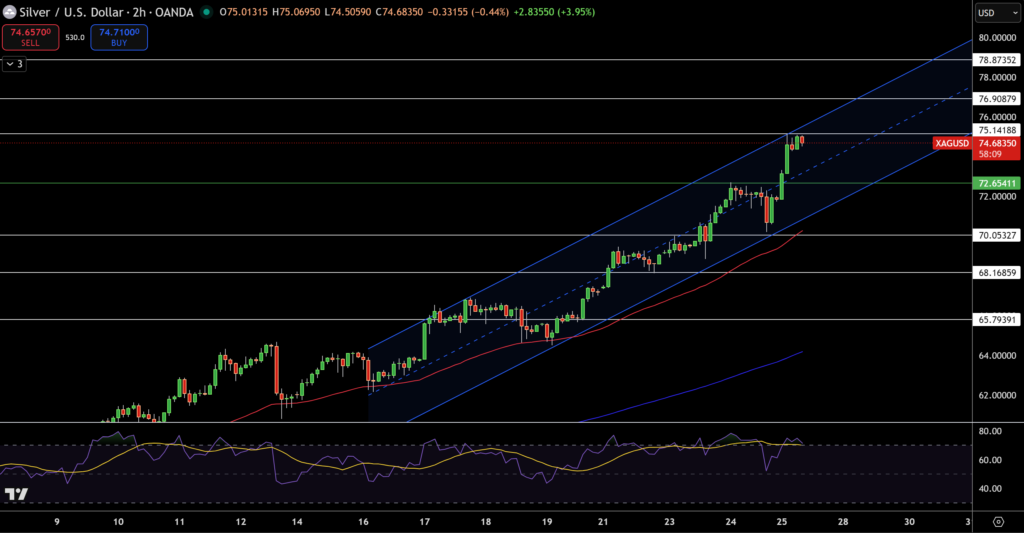Click the 530.0 spread value
1024x533 pixels.
coord(75,37)
